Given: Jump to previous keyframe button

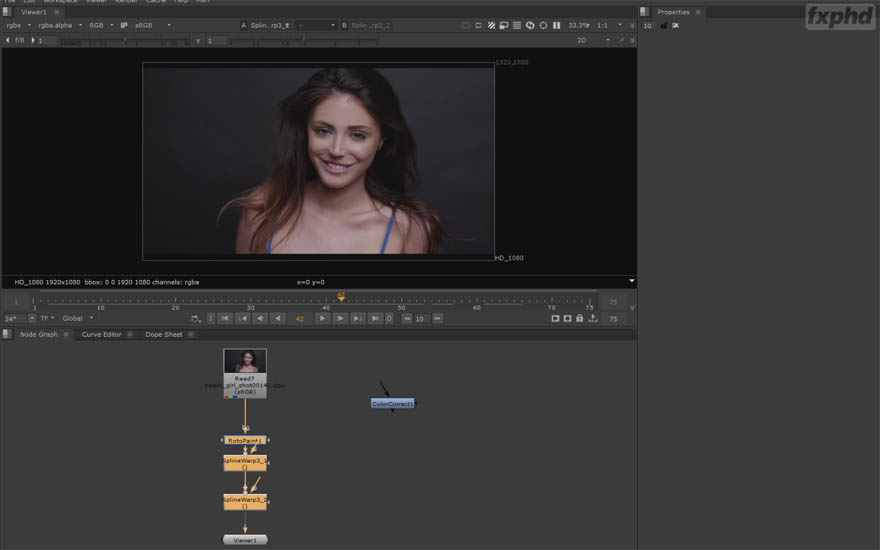Looking at the screenshot, I should pos(242,318).
